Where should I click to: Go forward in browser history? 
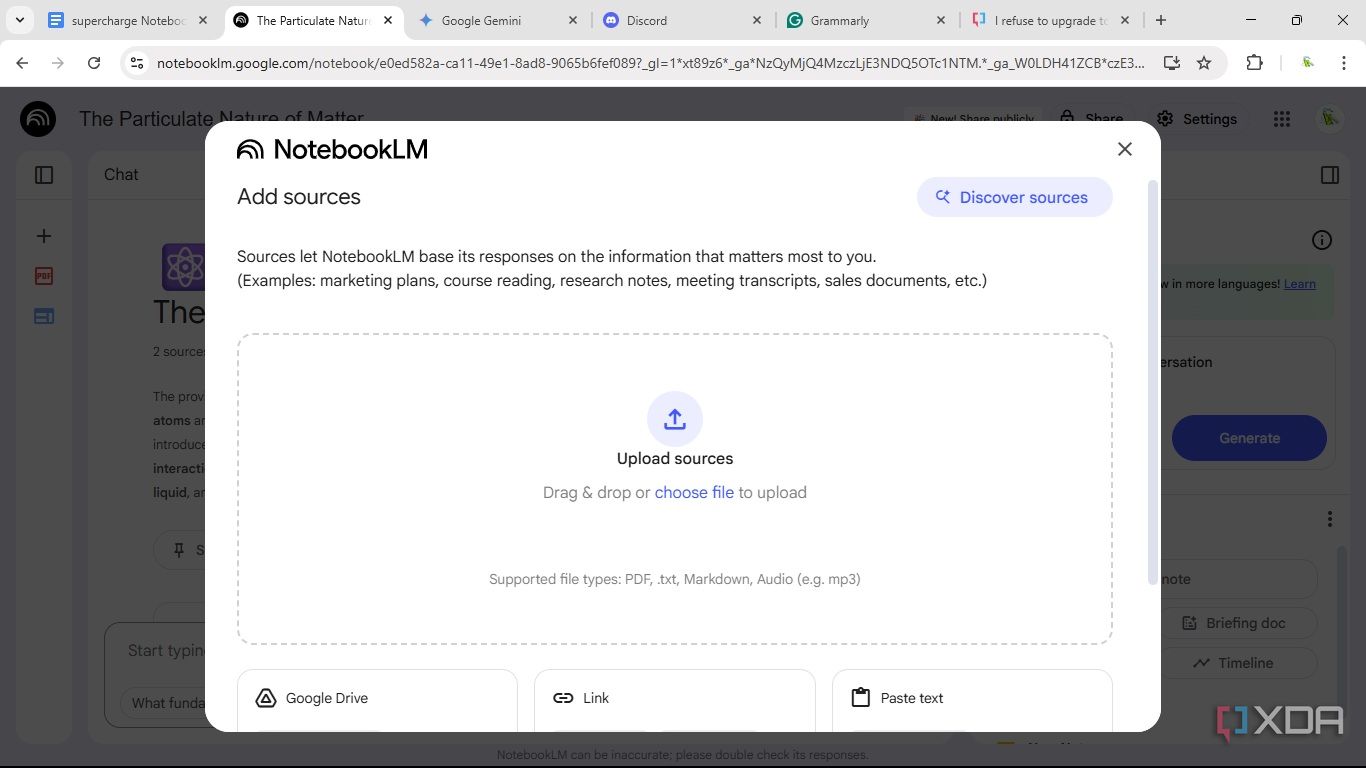click(x=58, y=63)
